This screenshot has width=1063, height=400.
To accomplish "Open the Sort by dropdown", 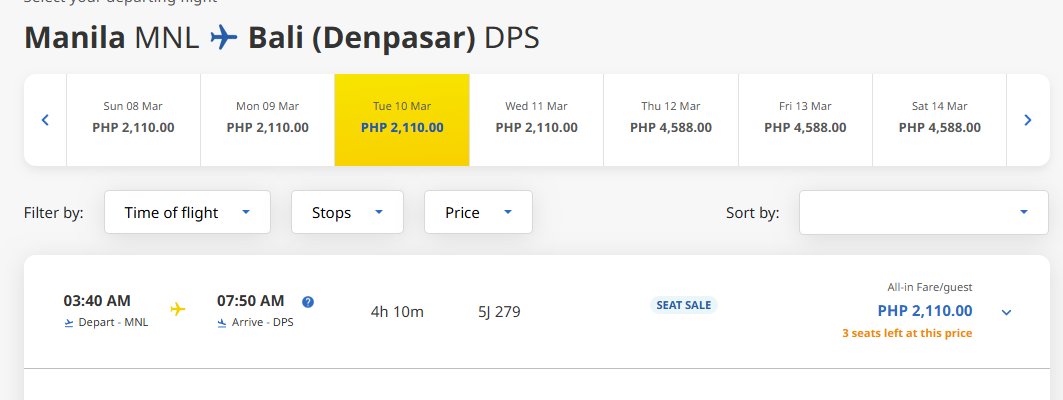I will [916, 212].
